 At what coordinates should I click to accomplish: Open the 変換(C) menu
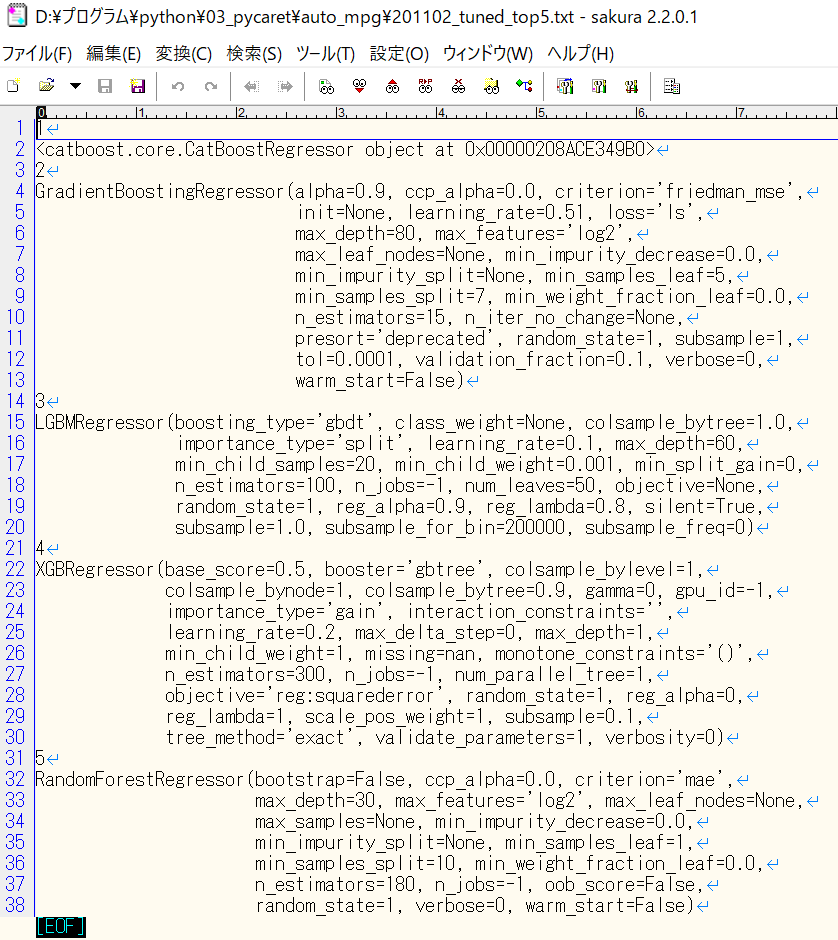coord(183,54)
